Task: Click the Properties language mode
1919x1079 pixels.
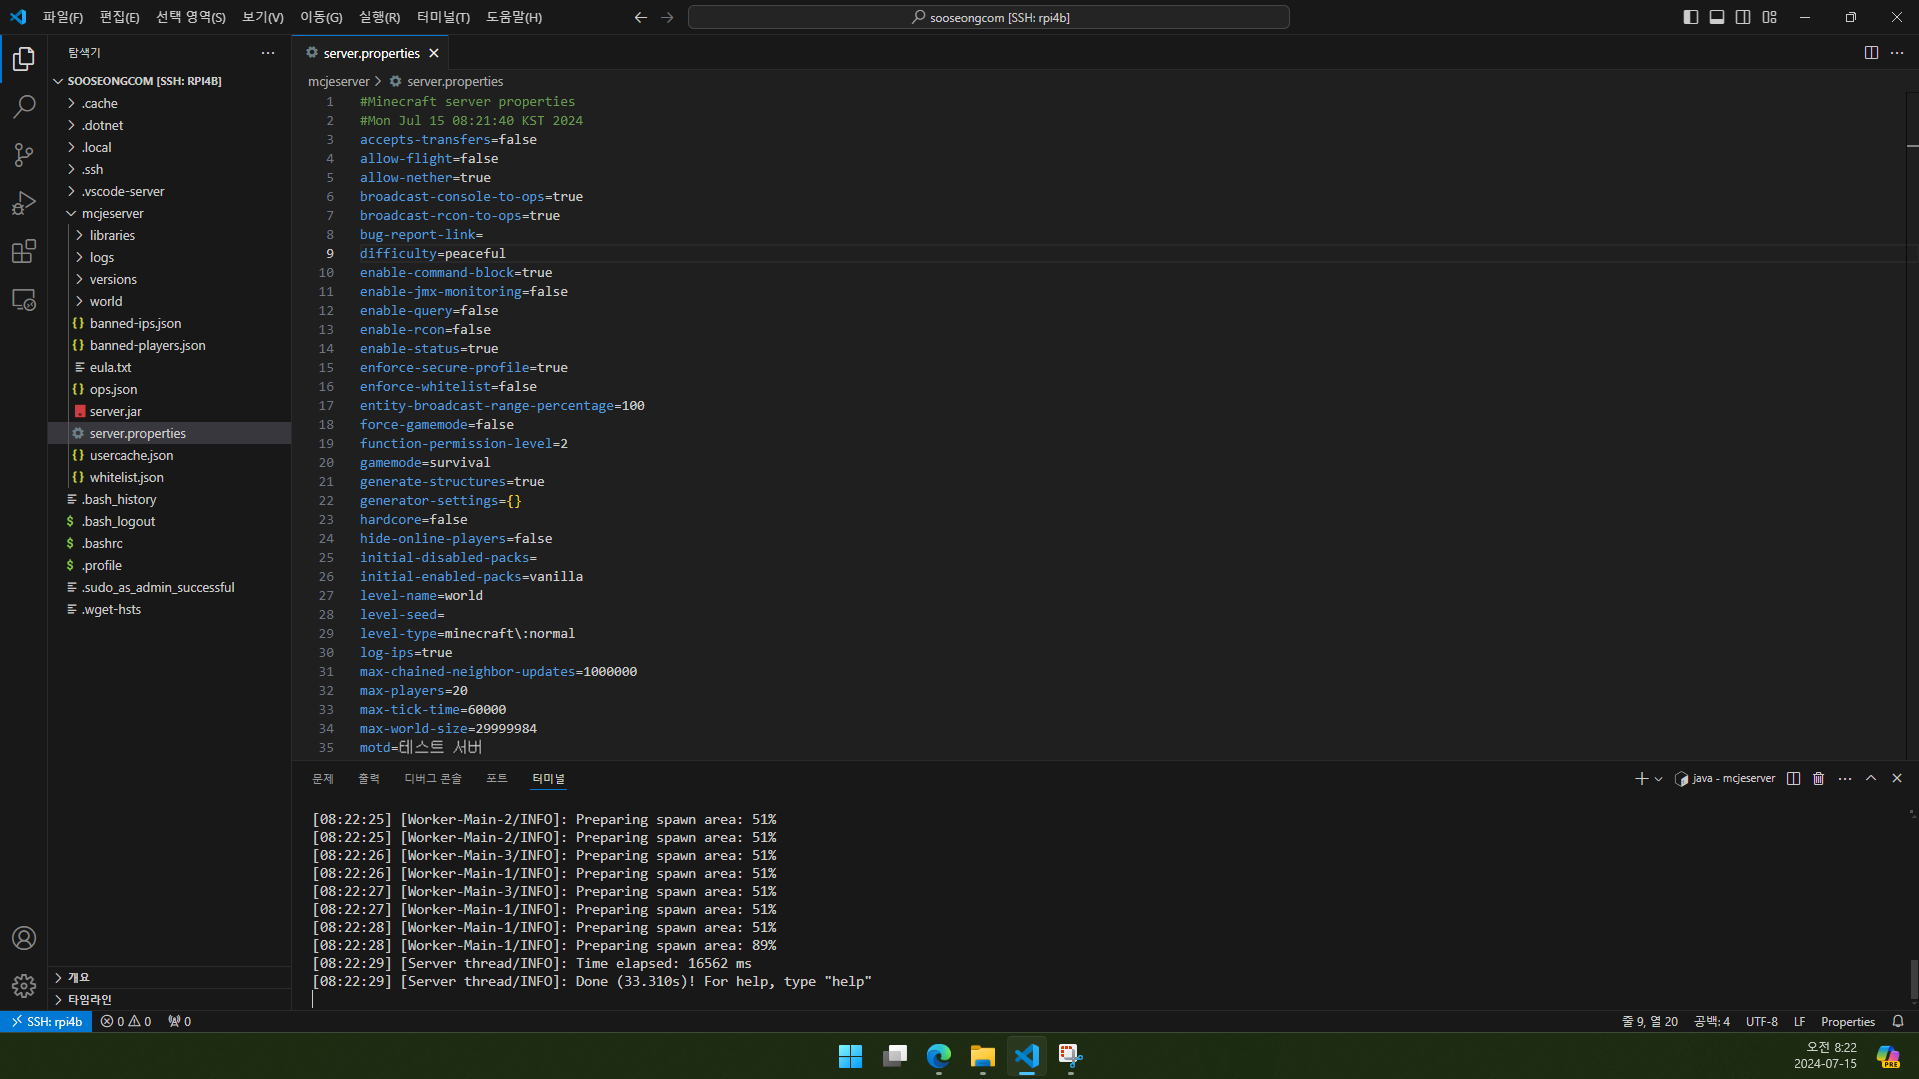Action: click(1848, 1022)
